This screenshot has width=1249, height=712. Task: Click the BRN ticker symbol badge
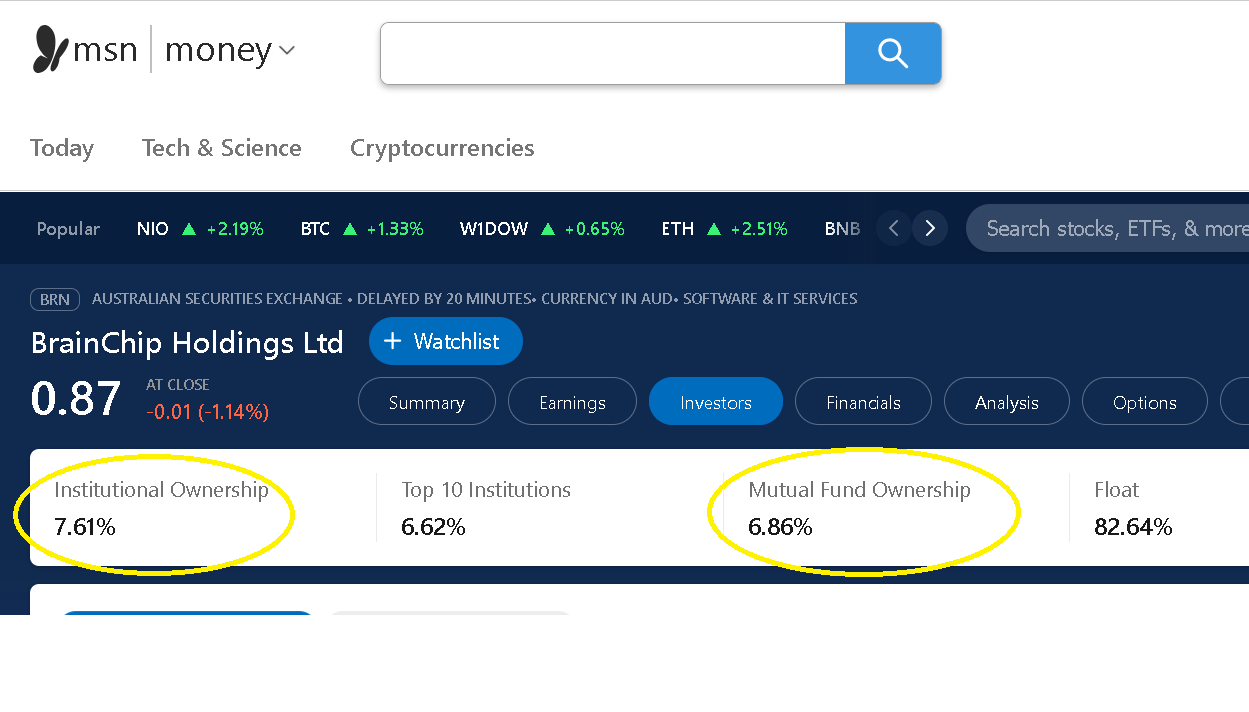(55, 299)
